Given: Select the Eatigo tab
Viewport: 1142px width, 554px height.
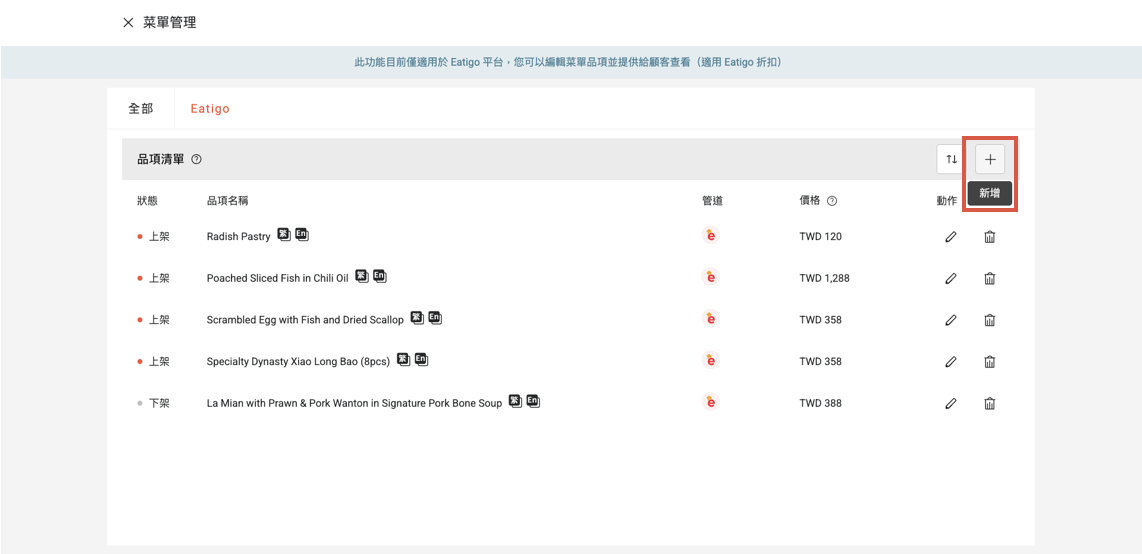Looking at the screenshot, I should 210,108.
